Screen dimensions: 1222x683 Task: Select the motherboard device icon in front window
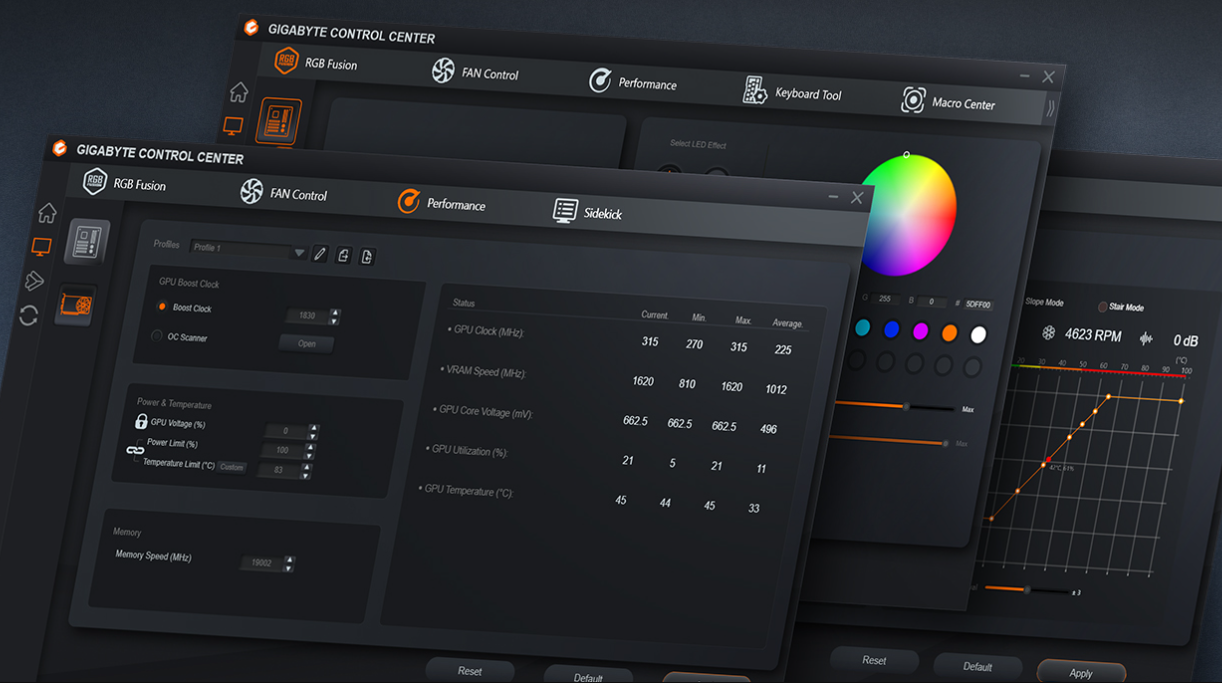(87, 242)
